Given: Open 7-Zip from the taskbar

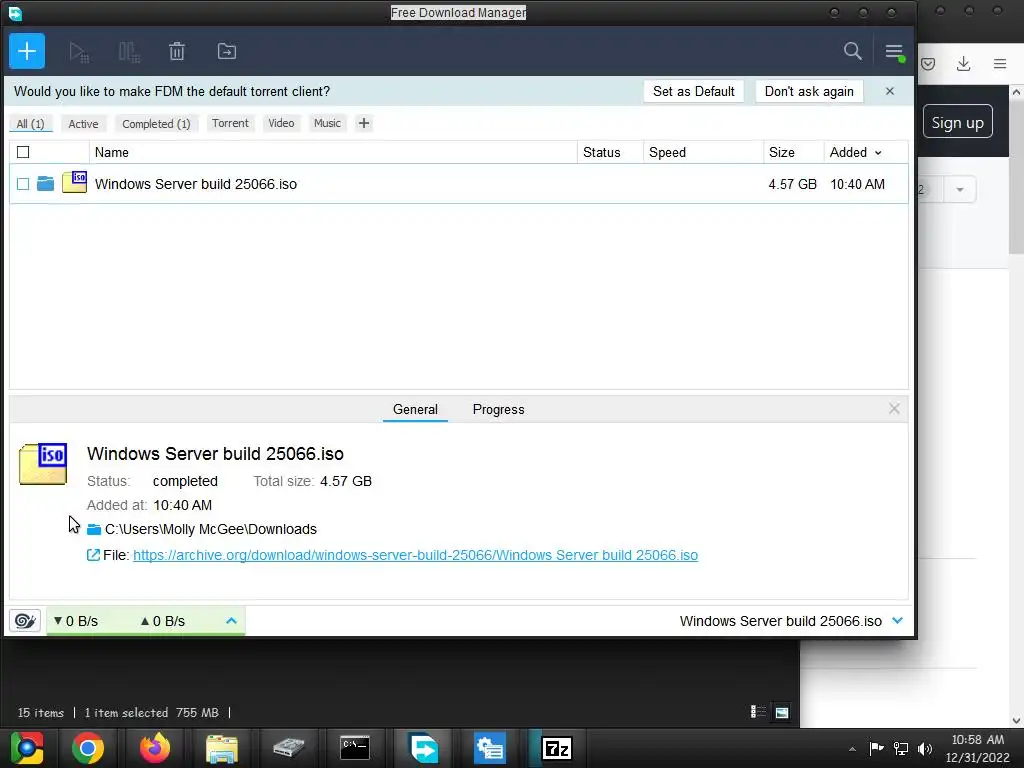Looking at the screenshot, I should [557, 748].
